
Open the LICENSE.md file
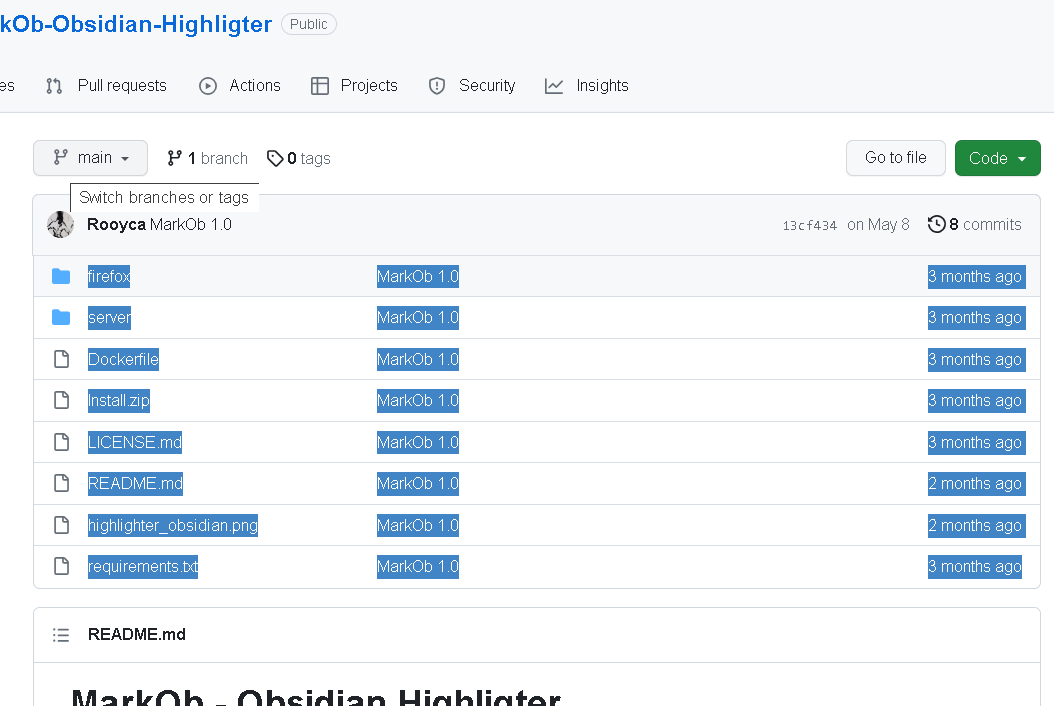point(135,442)
